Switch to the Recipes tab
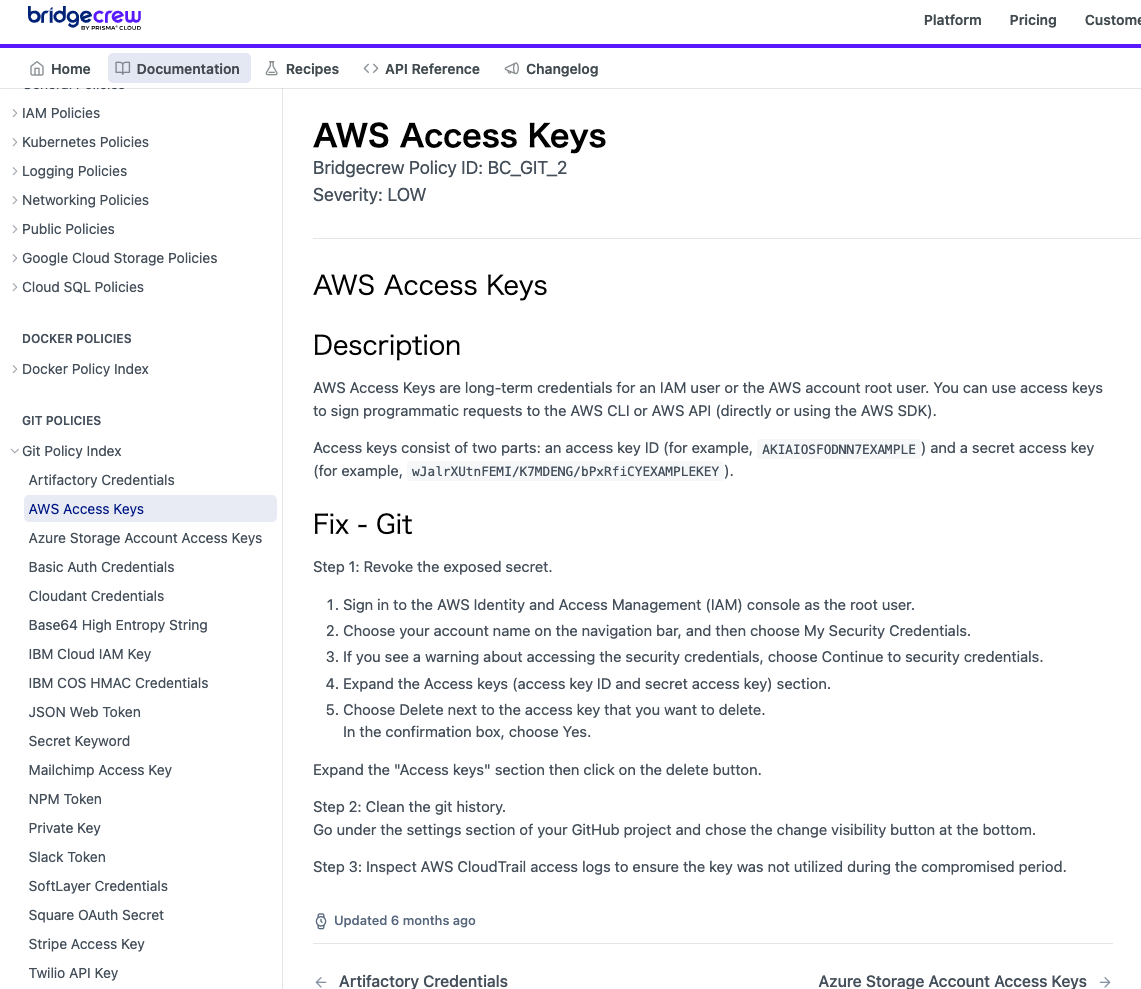Image resolution: width=1141 pixels, height=989 pixels. click(302, 68)
